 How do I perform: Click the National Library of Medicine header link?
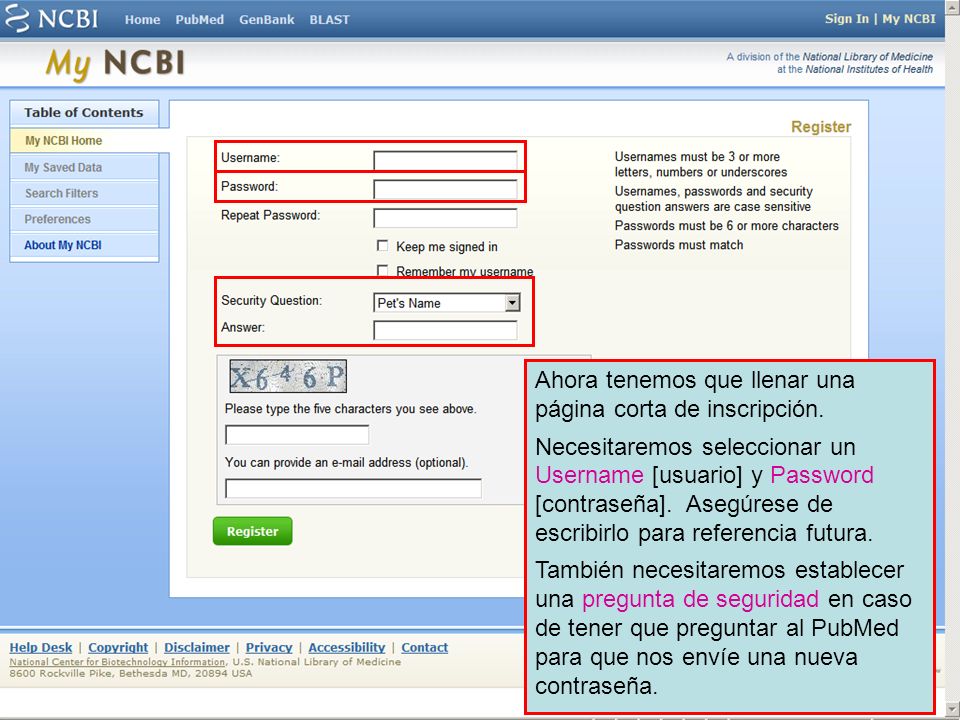[x=868, y=56]
